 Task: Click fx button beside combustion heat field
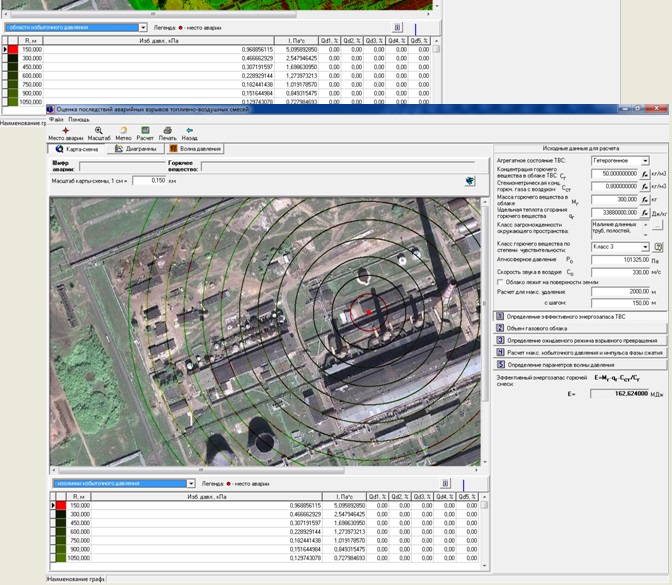[x=645, y=214]
